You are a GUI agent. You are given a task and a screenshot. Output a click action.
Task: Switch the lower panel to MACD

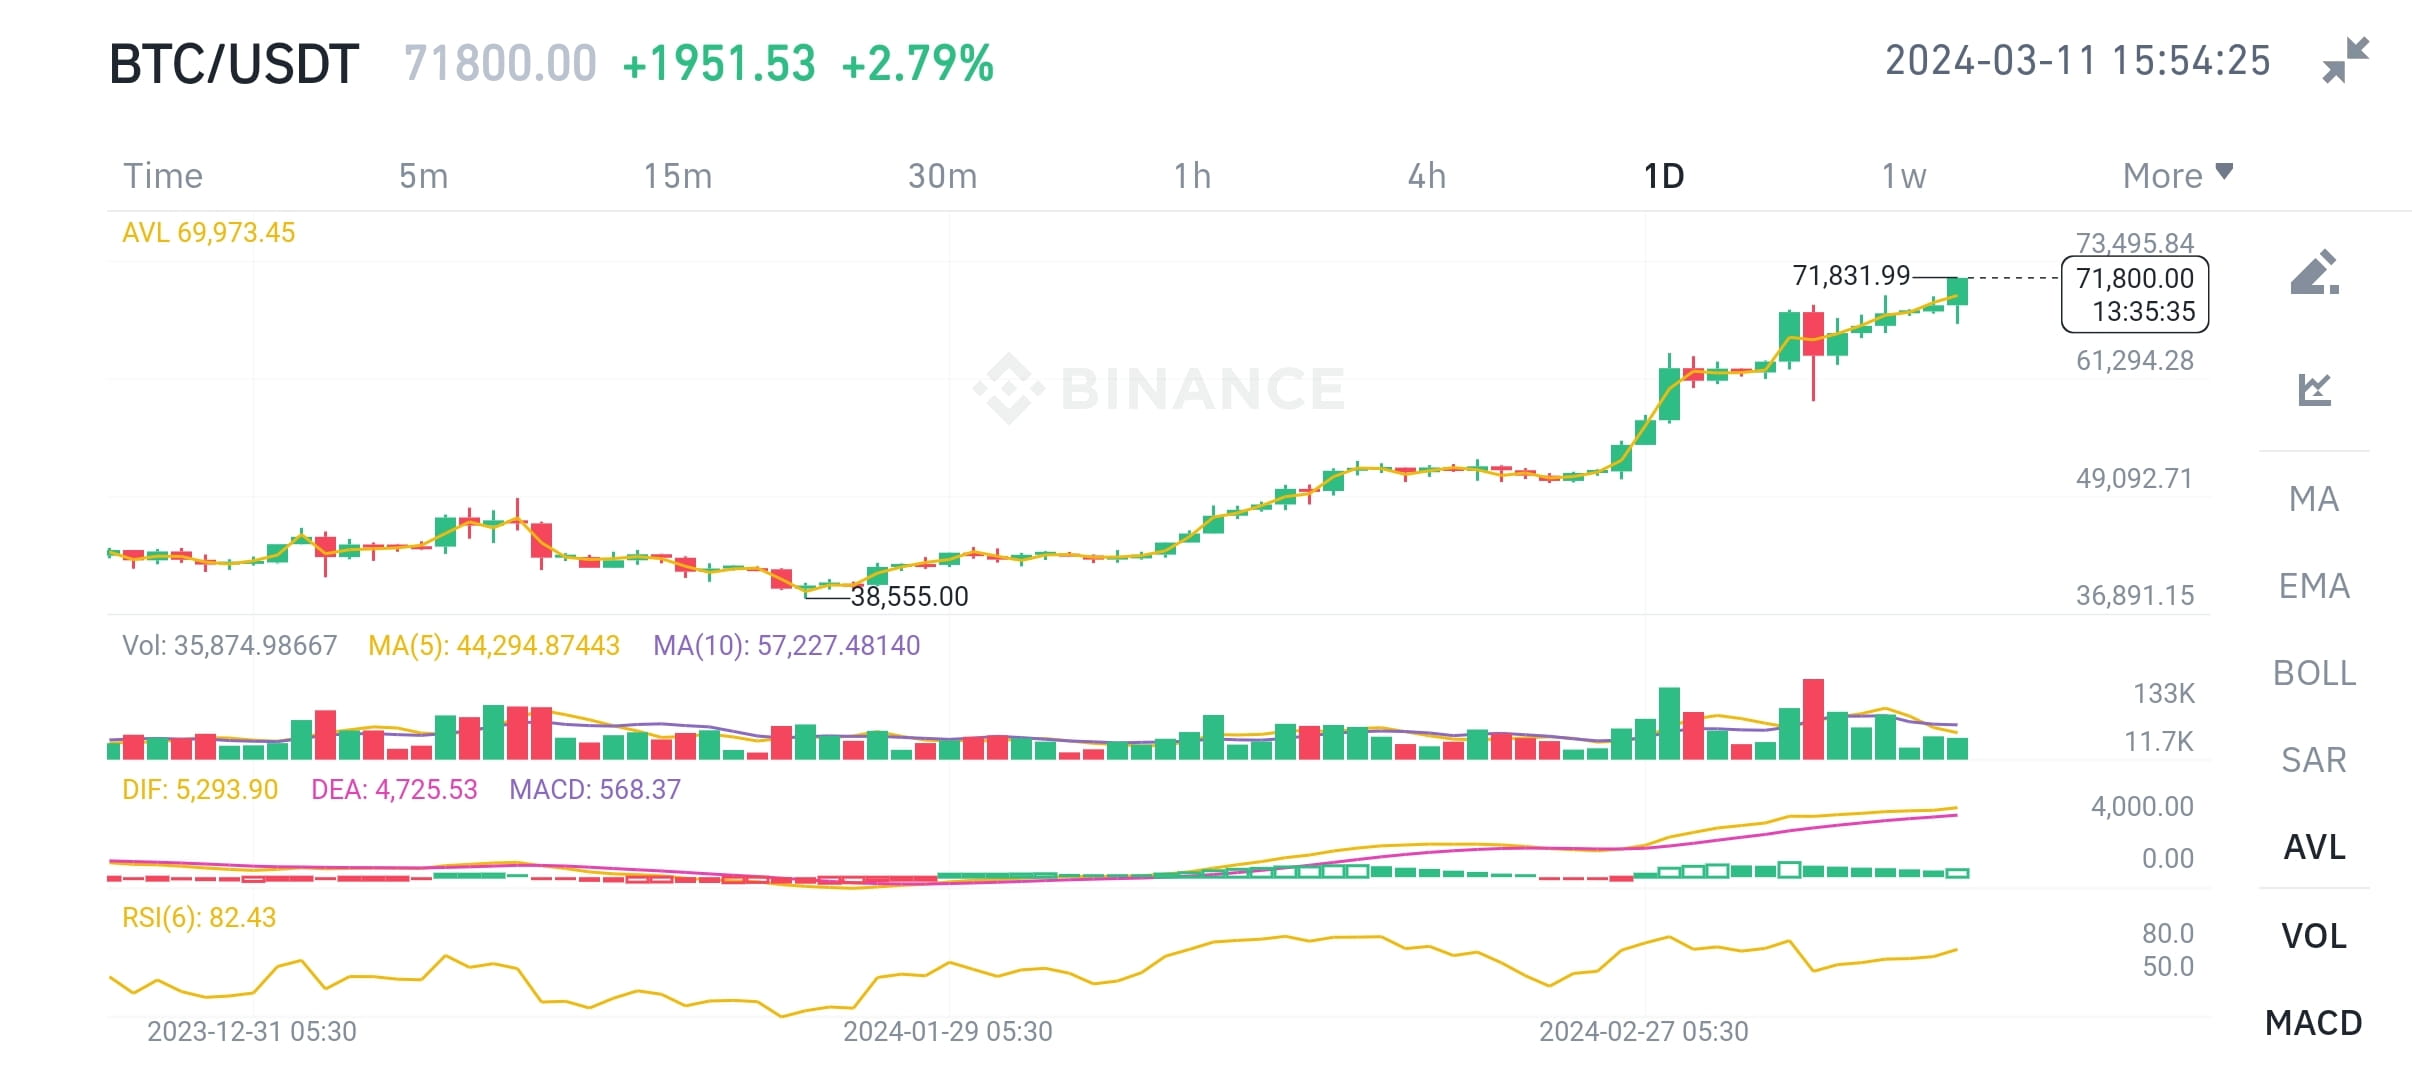point(2315,1022)
